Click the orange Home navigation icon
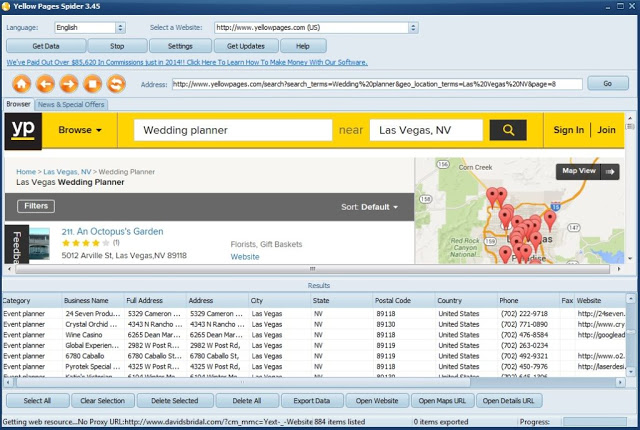The height and width of the screenshot is (430, 640). [x=22, y=84]
